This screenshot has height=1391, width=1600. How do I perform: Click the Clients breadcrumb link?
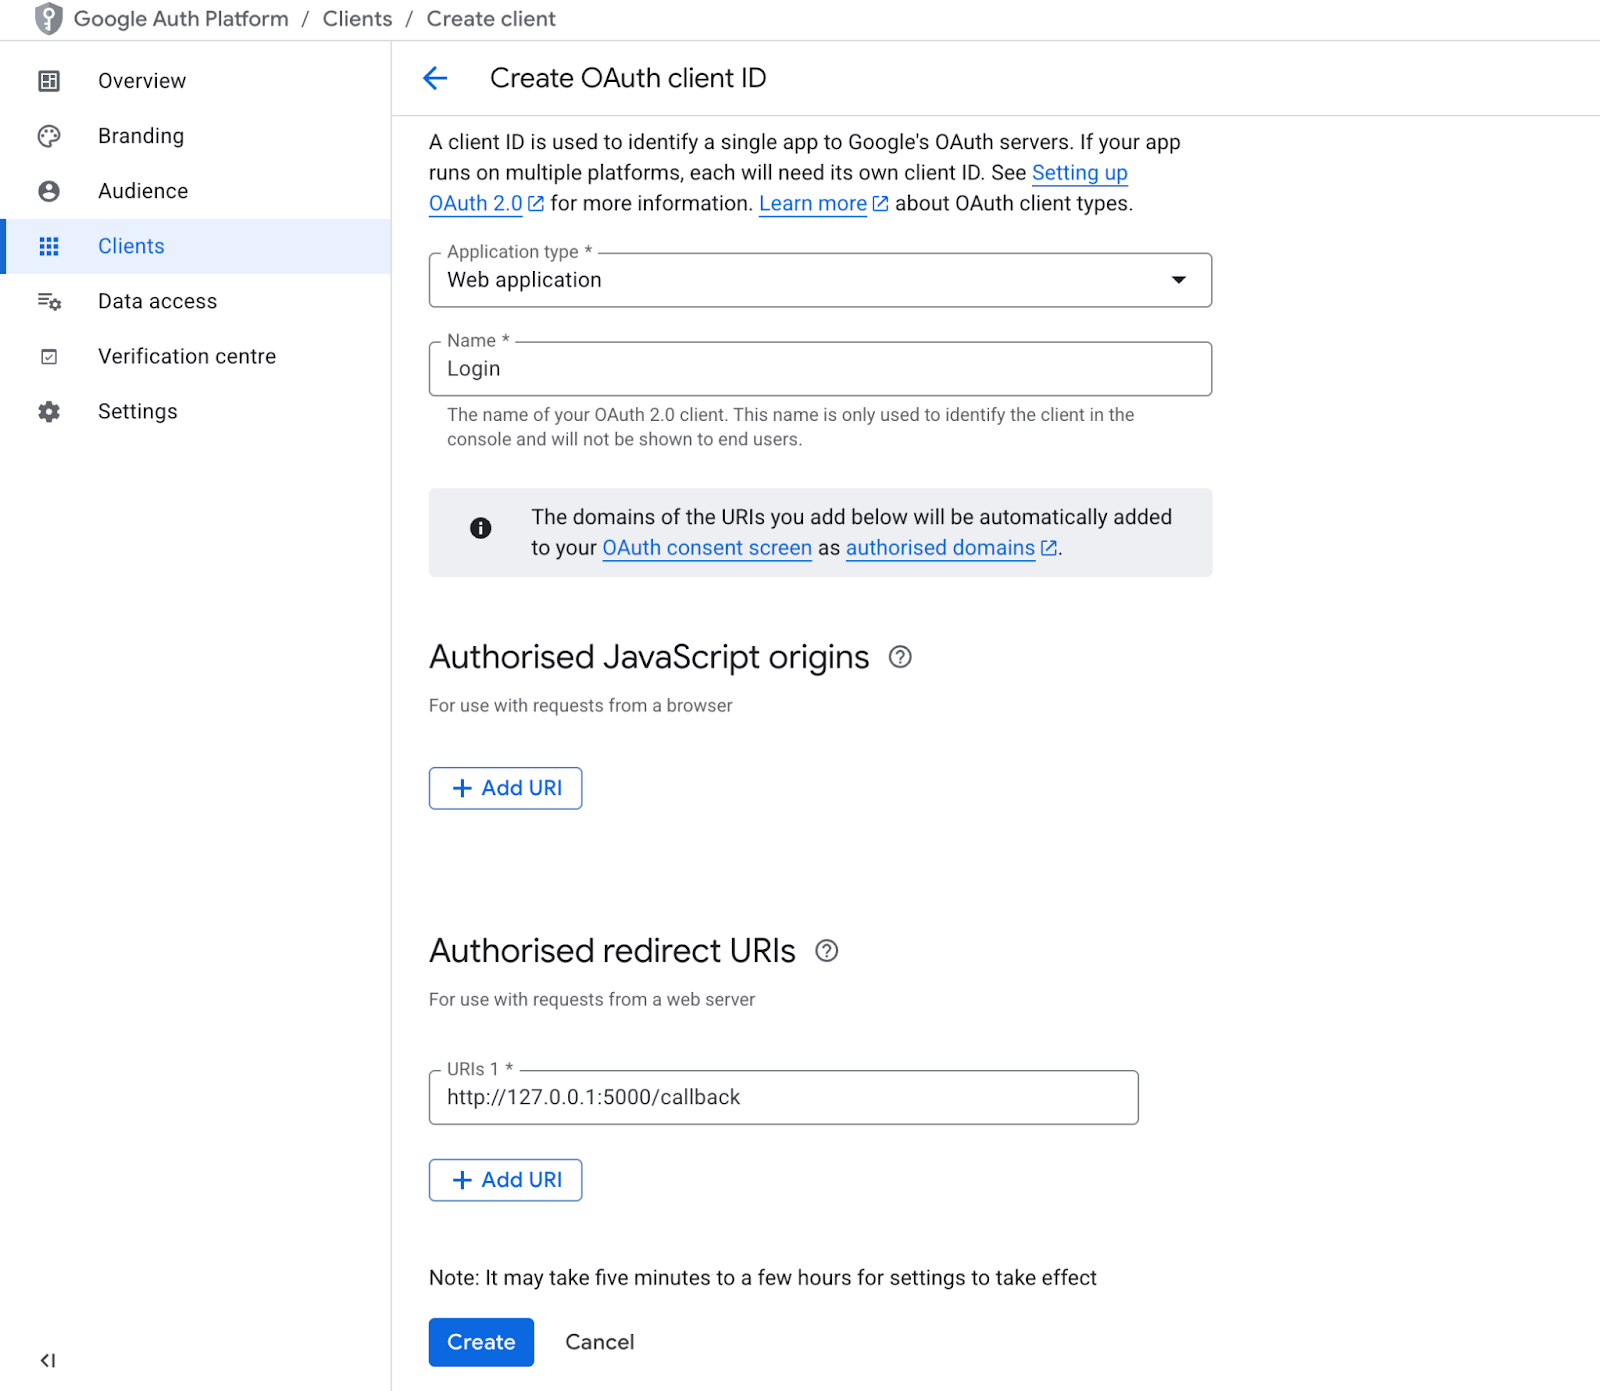click(x=357, y=19)
